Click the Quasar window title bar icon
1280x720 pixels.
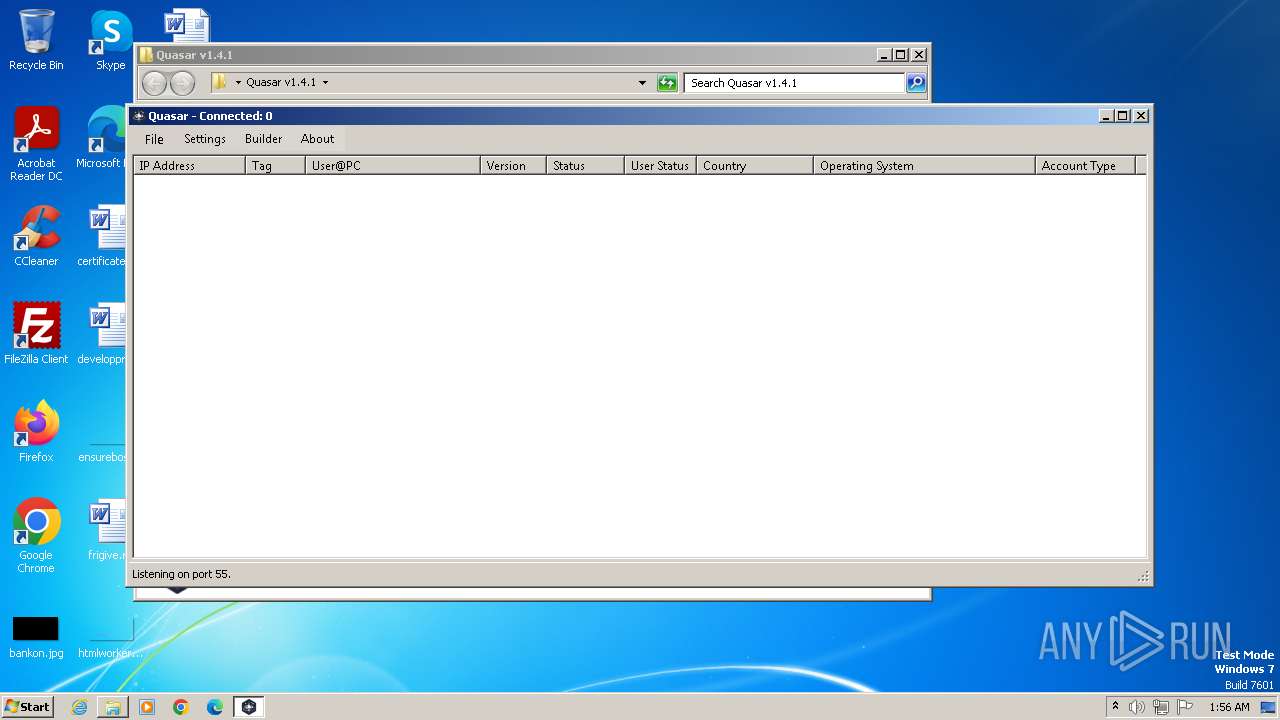tap(138, 116)
